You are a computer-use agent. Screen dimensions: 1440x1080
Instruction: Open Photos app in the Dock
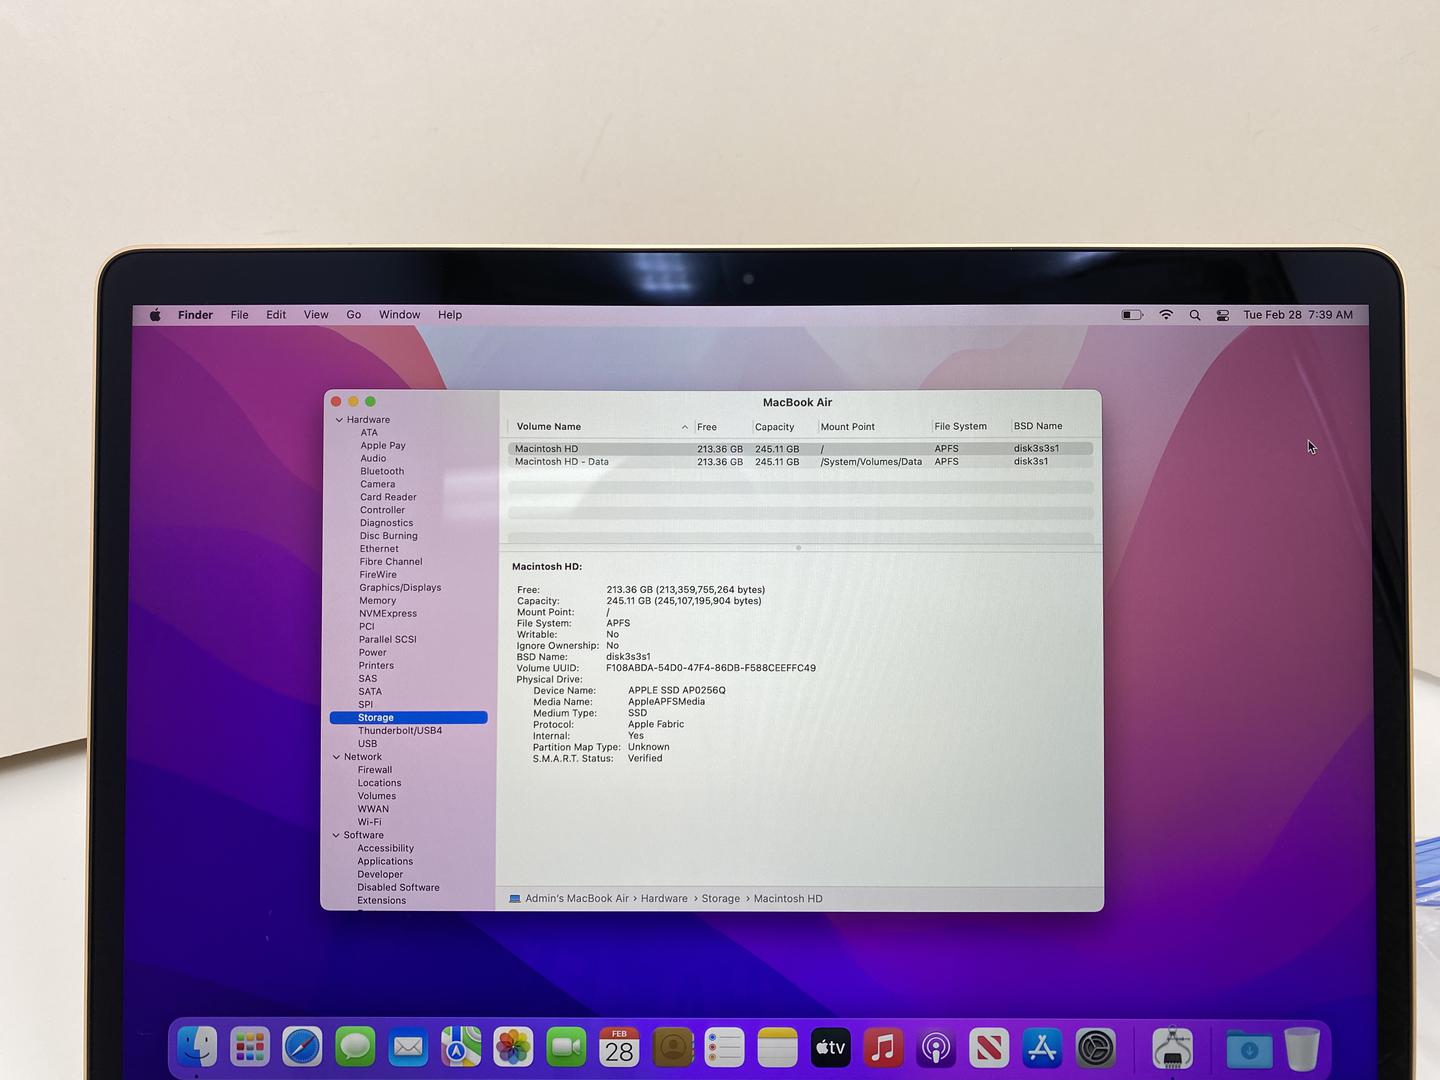point(513,1047)
